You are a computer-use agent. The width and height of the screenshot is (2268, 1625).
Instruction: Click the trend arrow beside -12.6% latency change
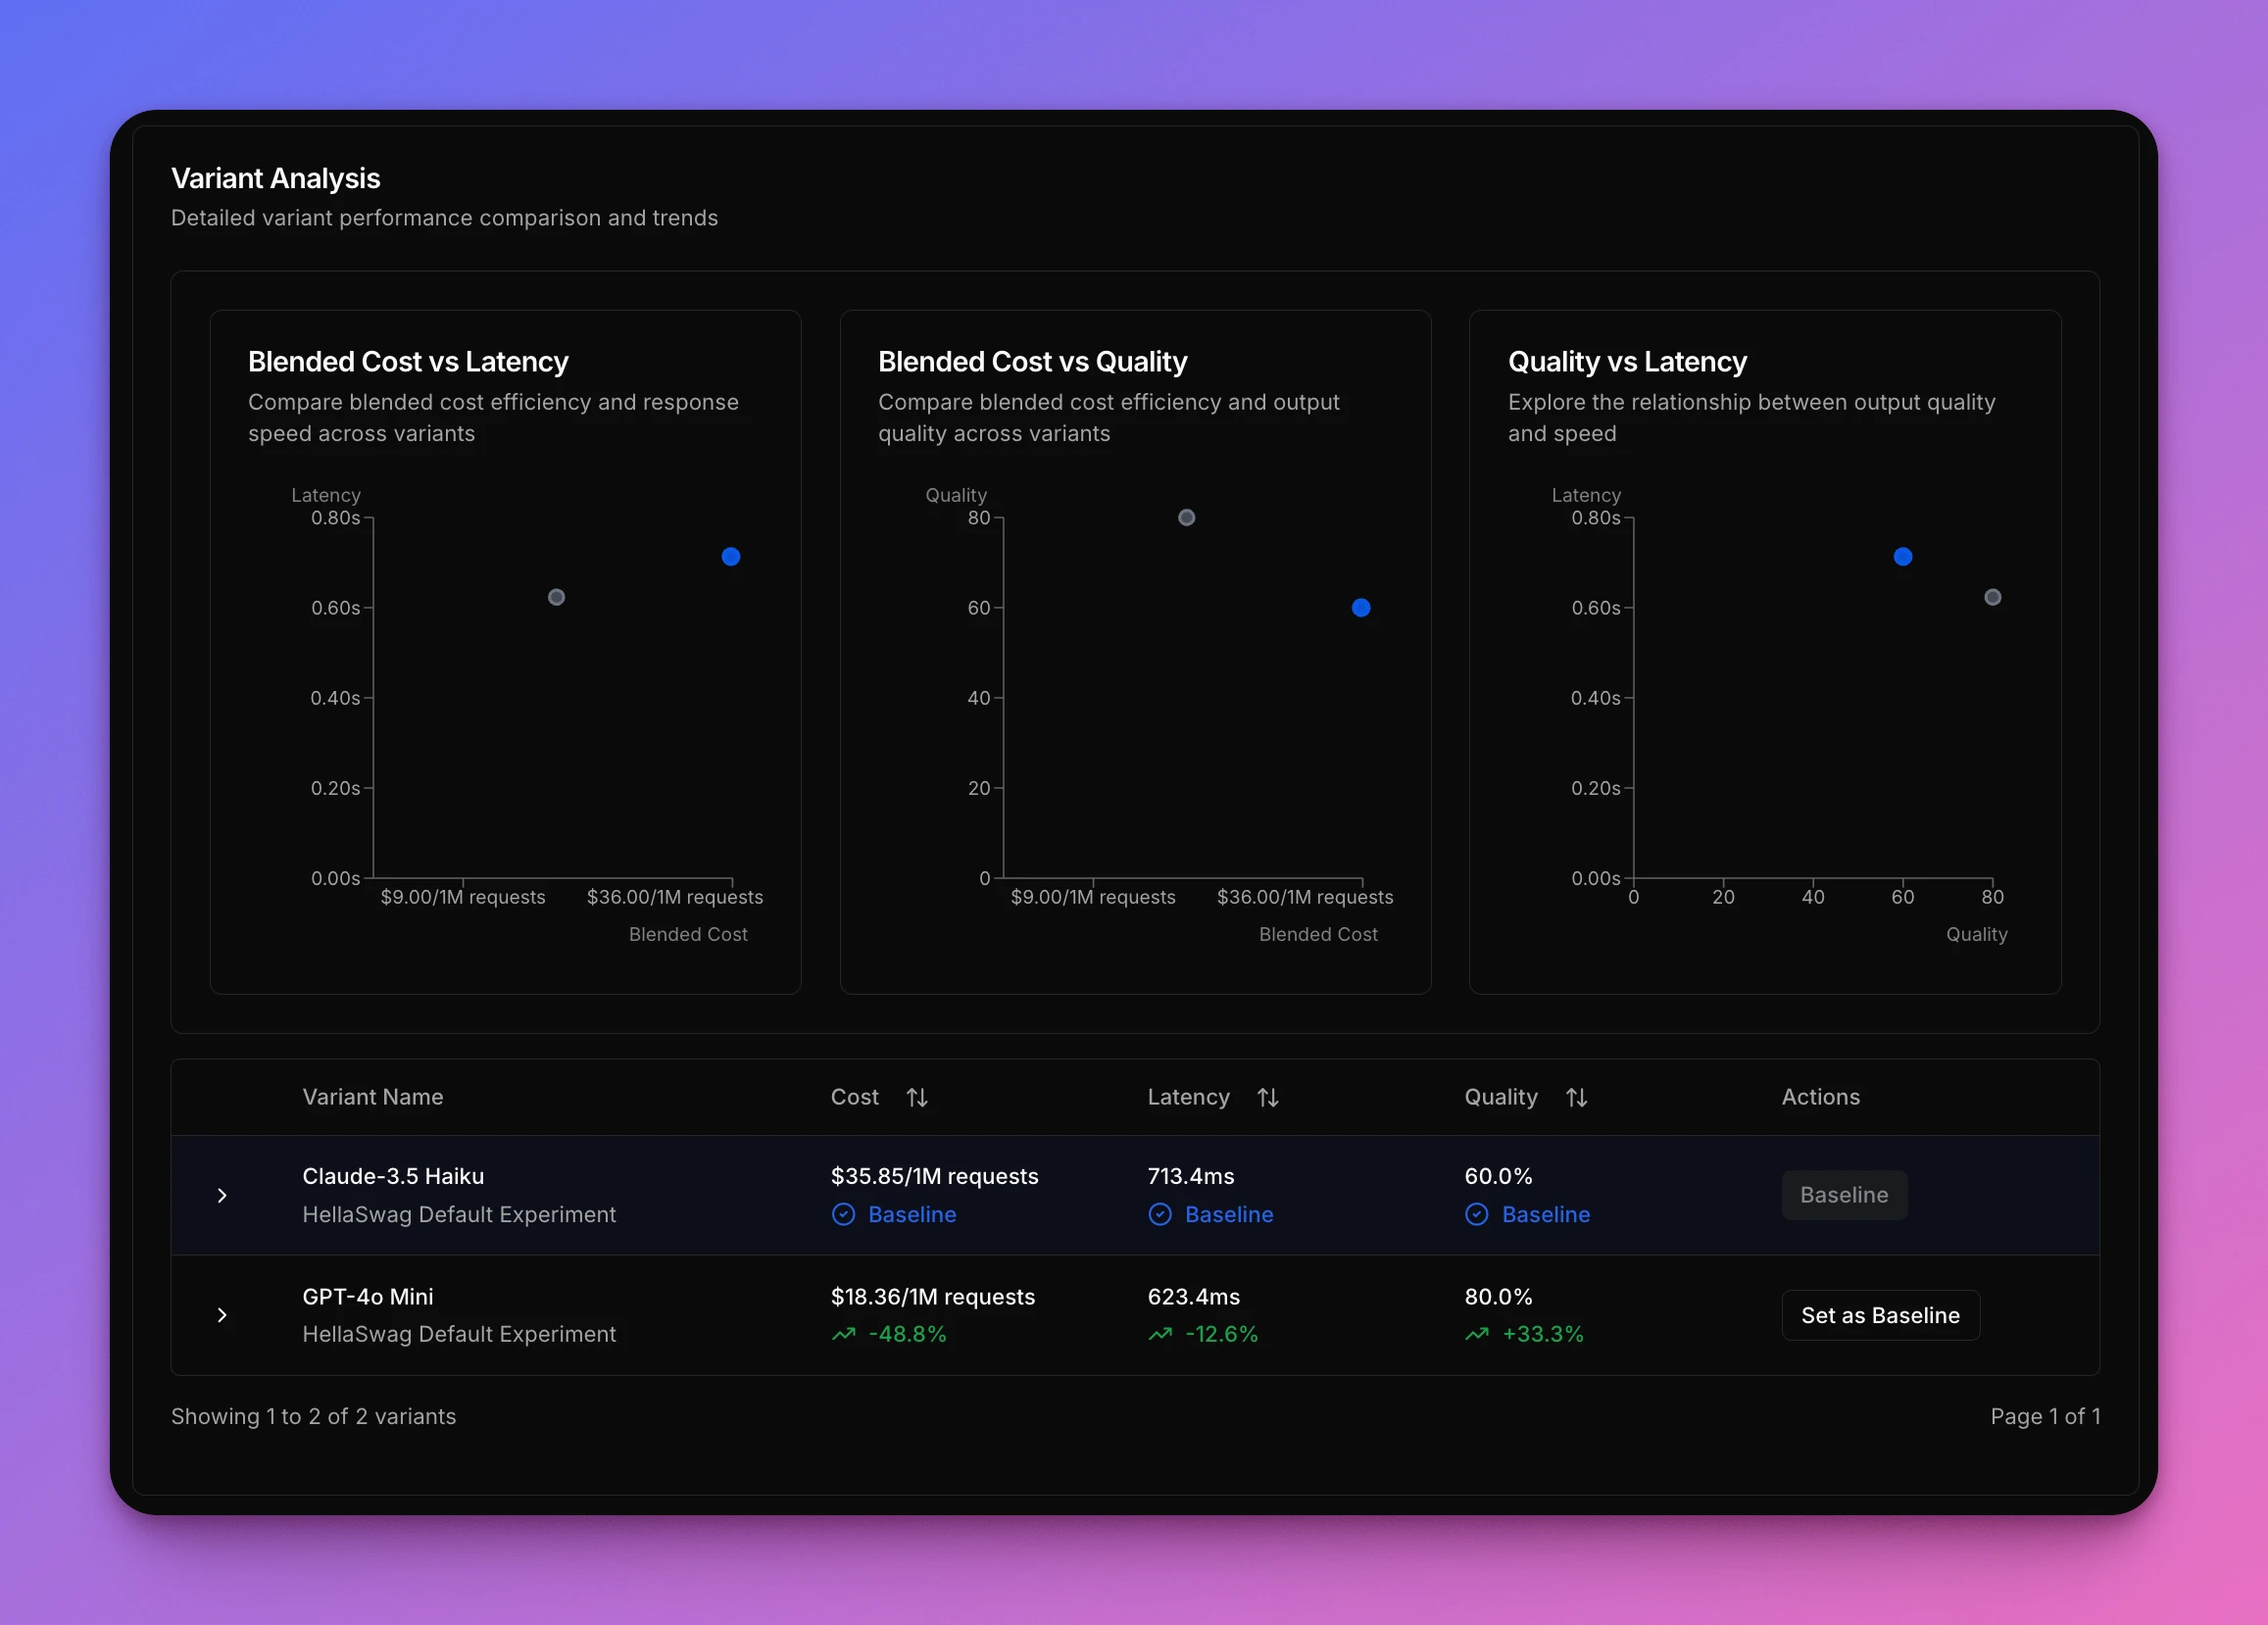coord(1160,1334)
